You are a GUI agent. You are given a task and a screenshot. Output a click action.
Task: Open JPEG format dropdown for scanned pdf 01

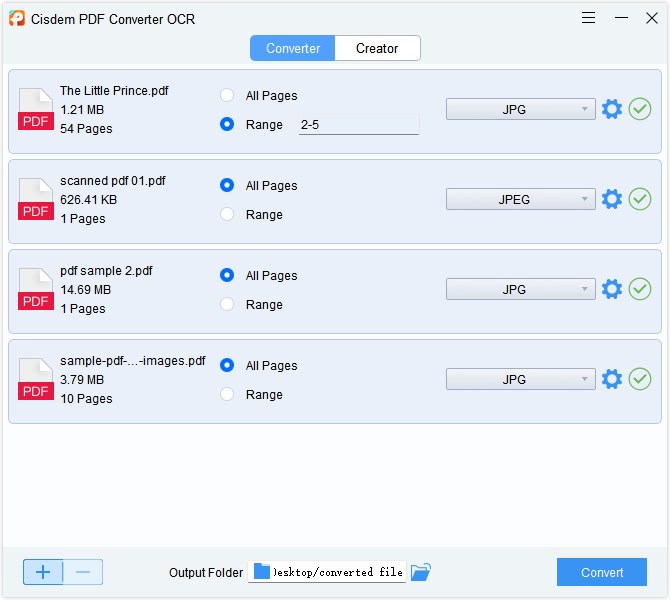(520, 199)
